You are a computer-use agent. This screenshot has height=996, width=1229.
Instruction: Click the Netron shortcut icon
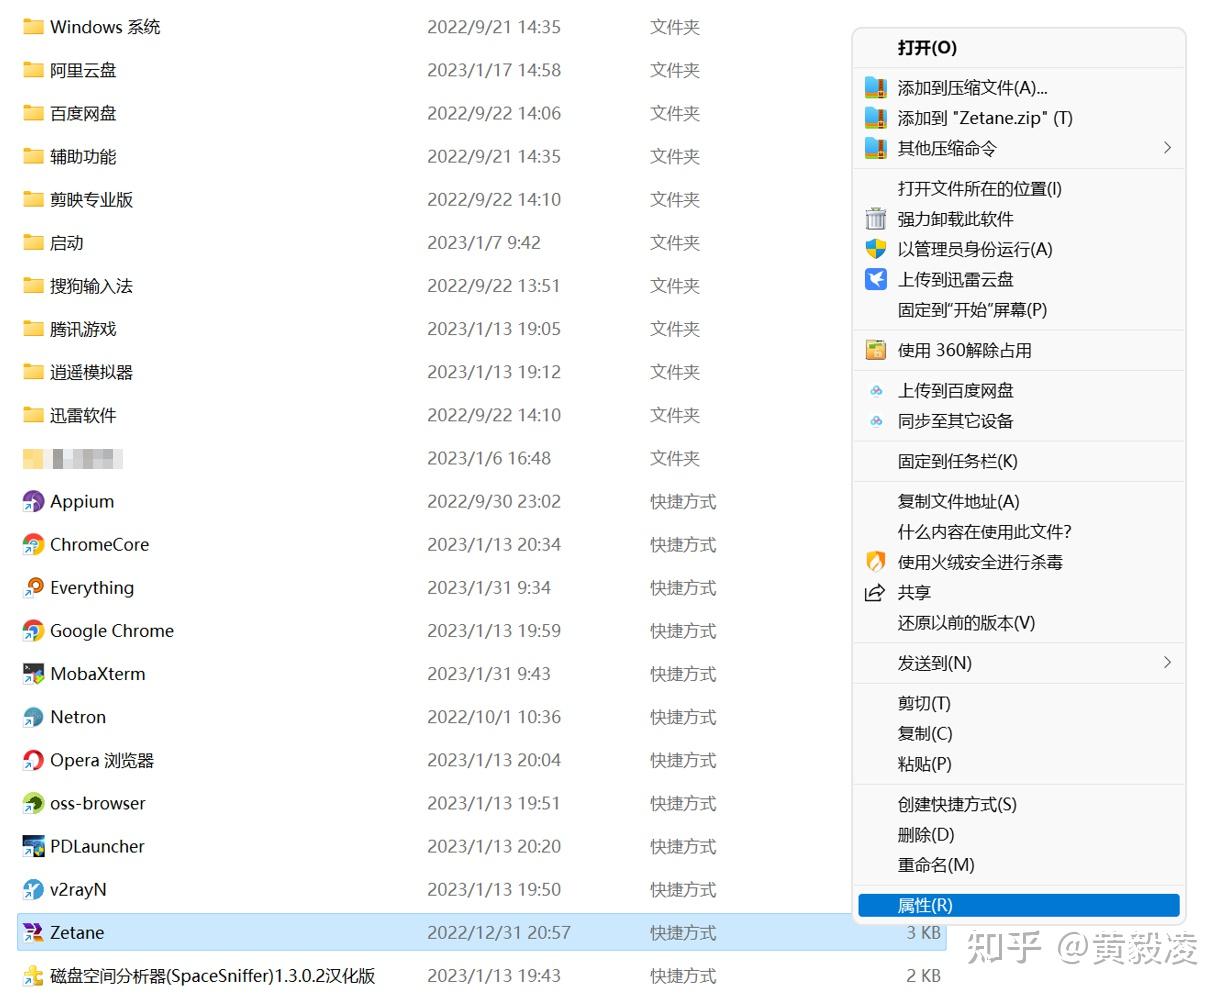(33, 717)
